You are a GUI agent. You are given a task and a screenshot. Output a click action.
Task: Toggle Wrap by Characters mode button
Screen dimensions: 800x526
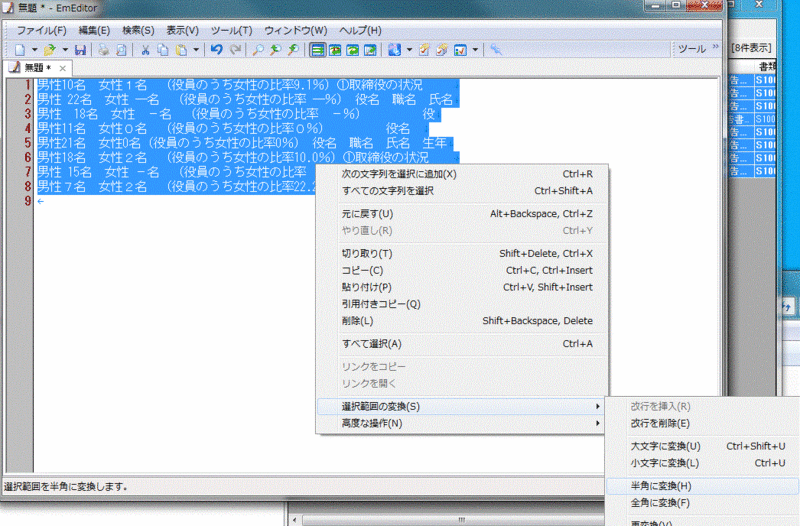click(x=335, y=50)
